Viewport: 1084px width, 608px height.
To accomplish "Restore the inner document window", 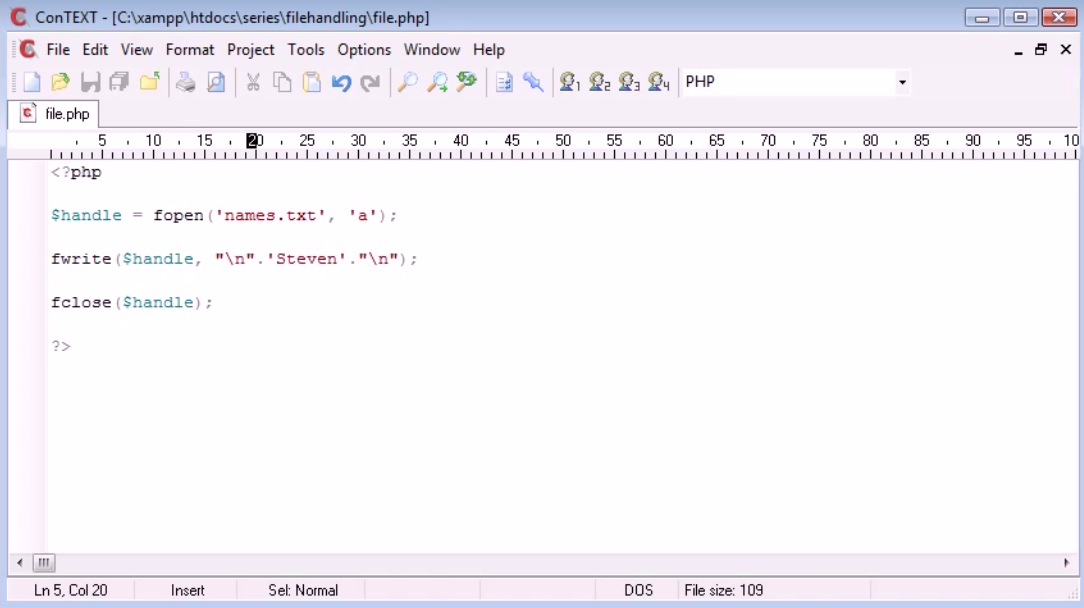I will point(1040,50).
